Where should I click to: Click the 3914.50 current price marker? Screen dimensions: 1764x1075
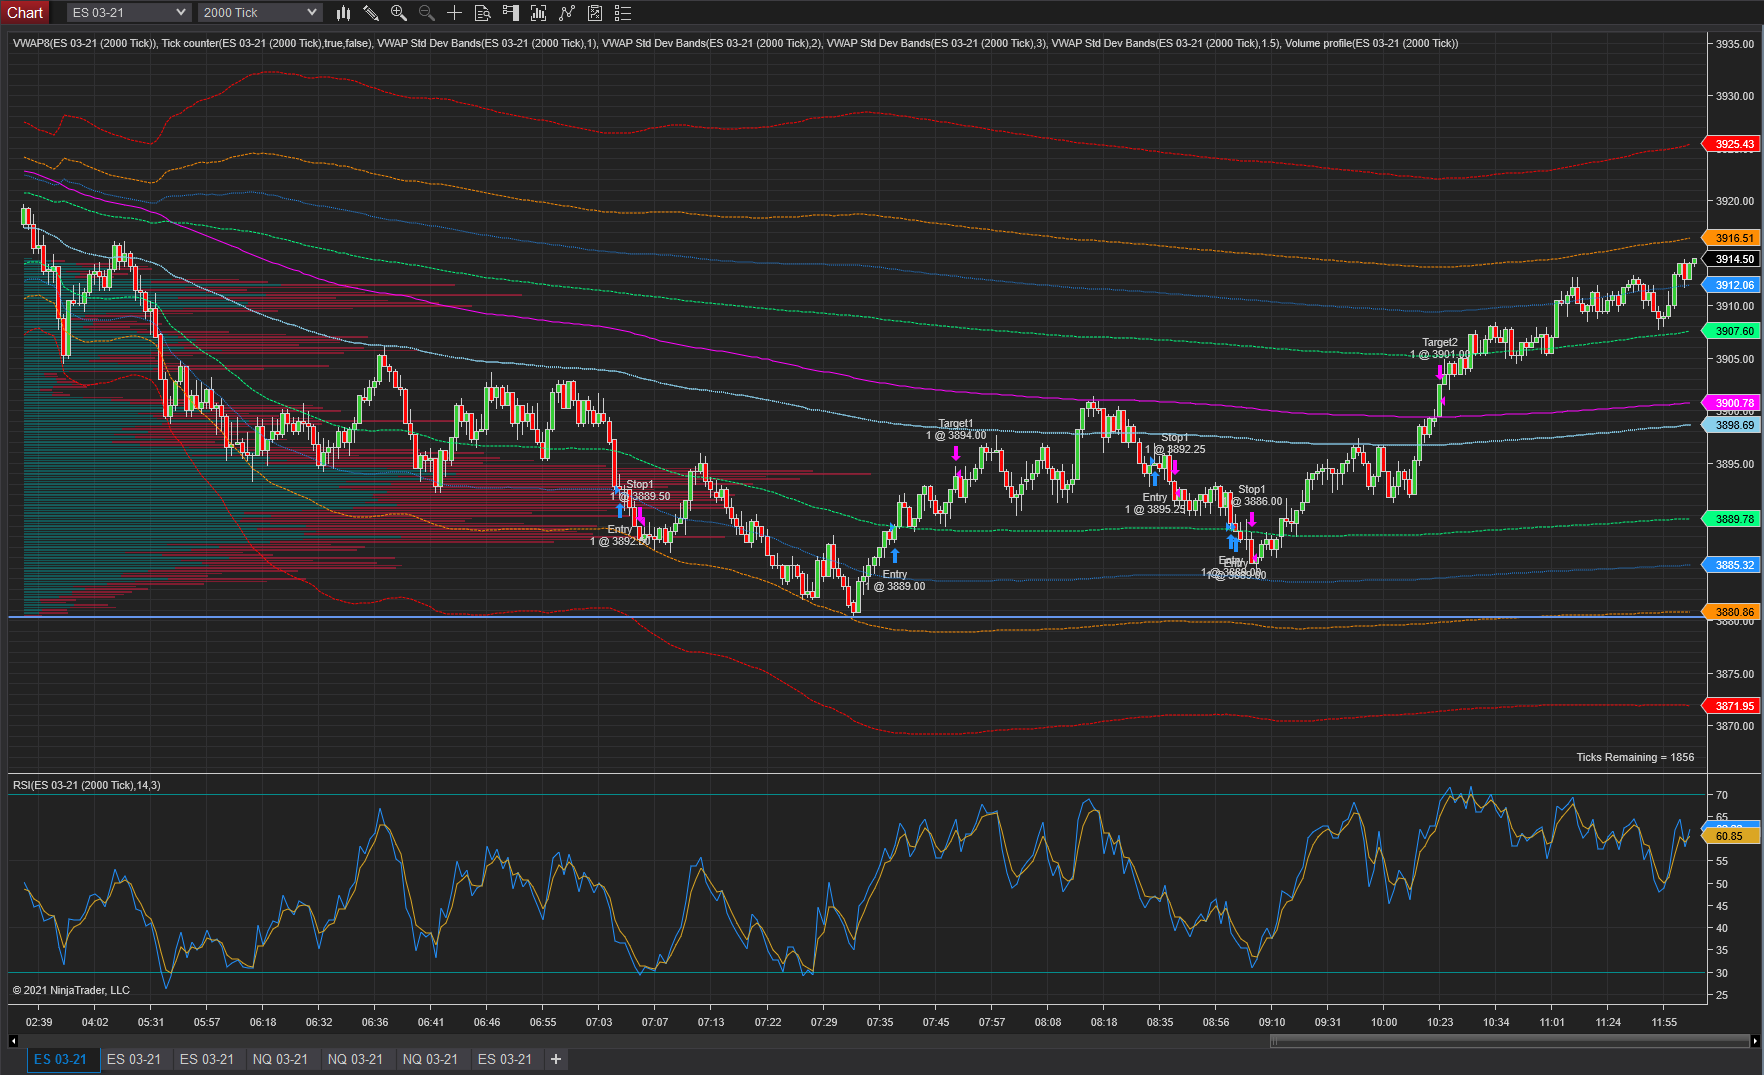[x=1731, y=259]
